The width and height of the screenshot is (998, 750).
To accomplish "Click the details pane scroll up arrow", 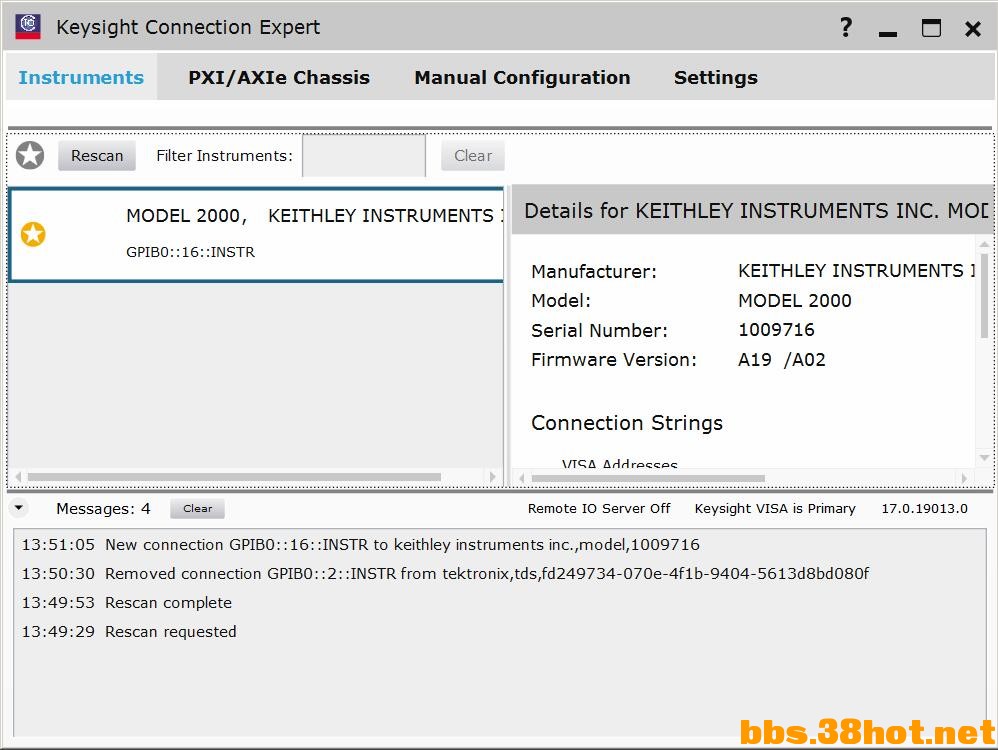I will (x=985, y=244).
